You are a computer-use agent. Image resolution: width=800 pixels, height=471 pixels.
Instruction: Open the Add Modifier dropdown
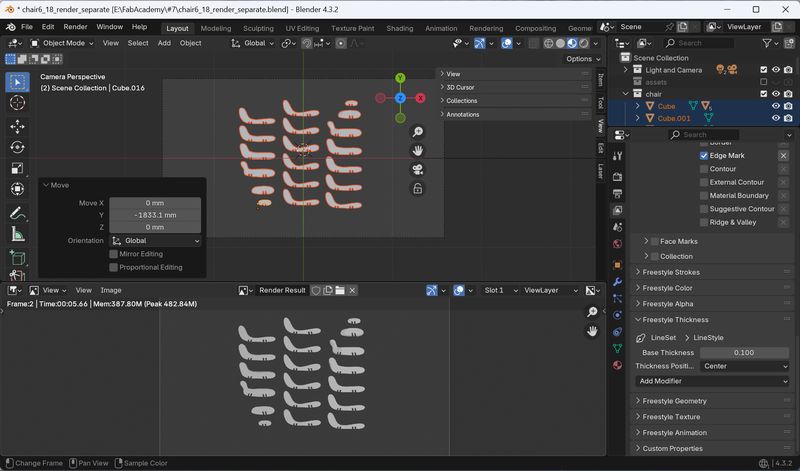[x=712, y=381]
